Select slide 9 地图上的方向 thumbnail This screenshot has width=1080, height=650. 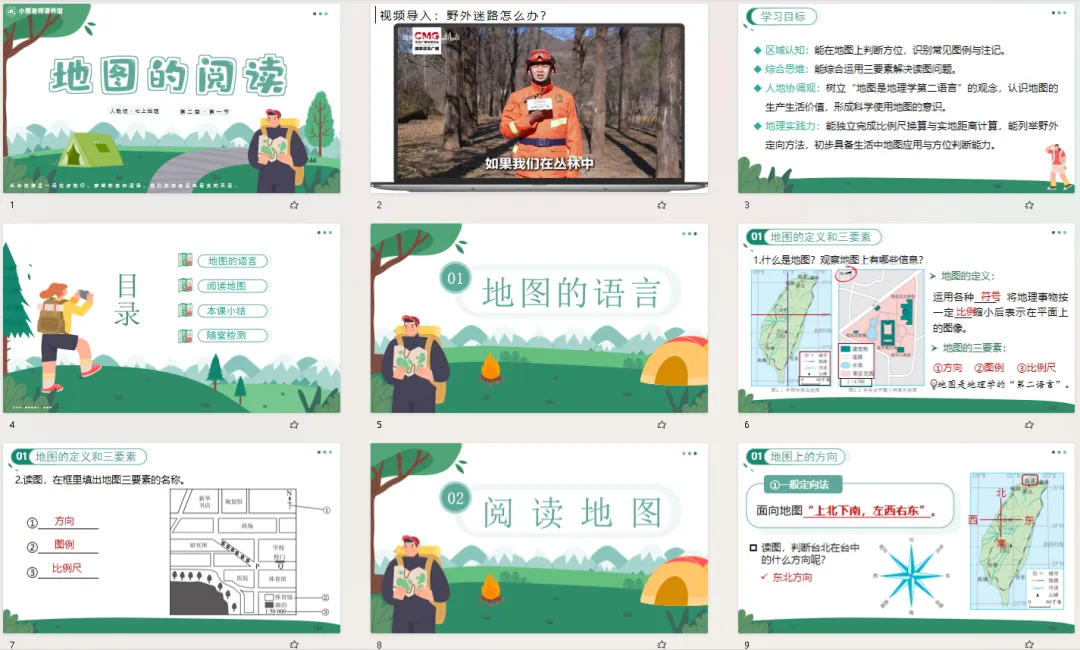point(906,538)
